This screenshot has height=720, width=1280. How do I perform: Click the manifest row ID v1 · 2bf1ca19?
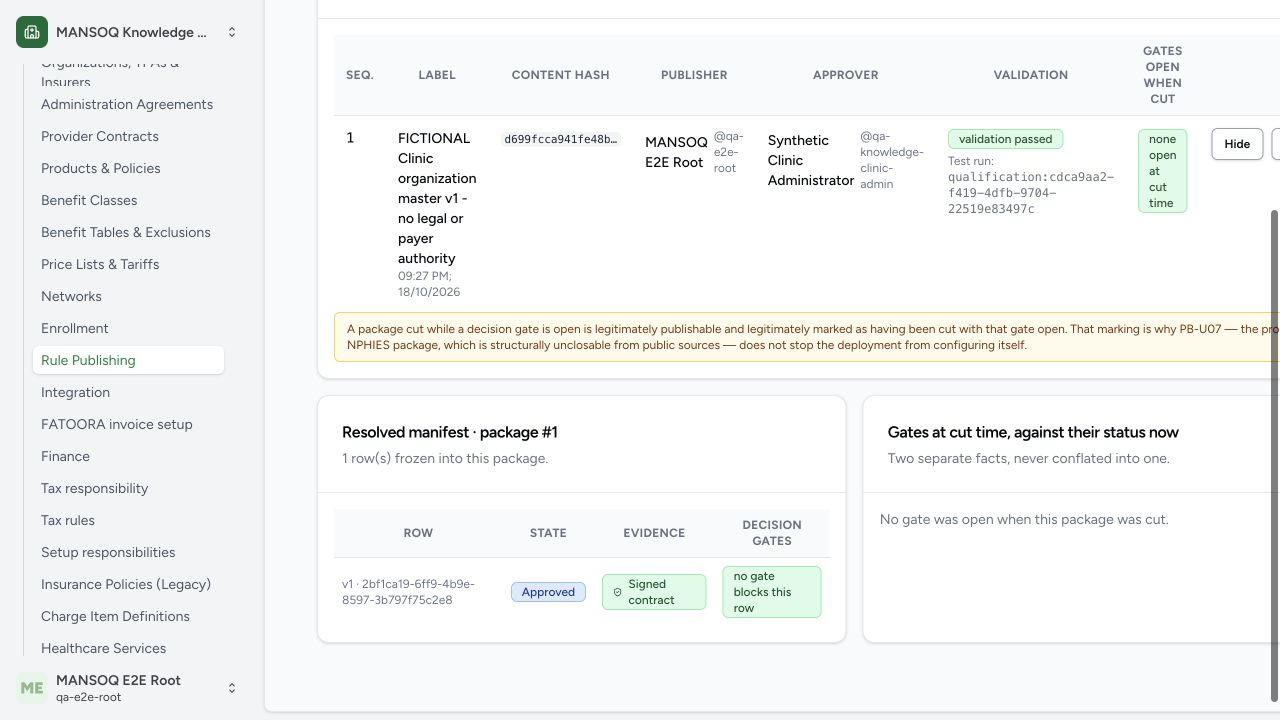point(408,592)
